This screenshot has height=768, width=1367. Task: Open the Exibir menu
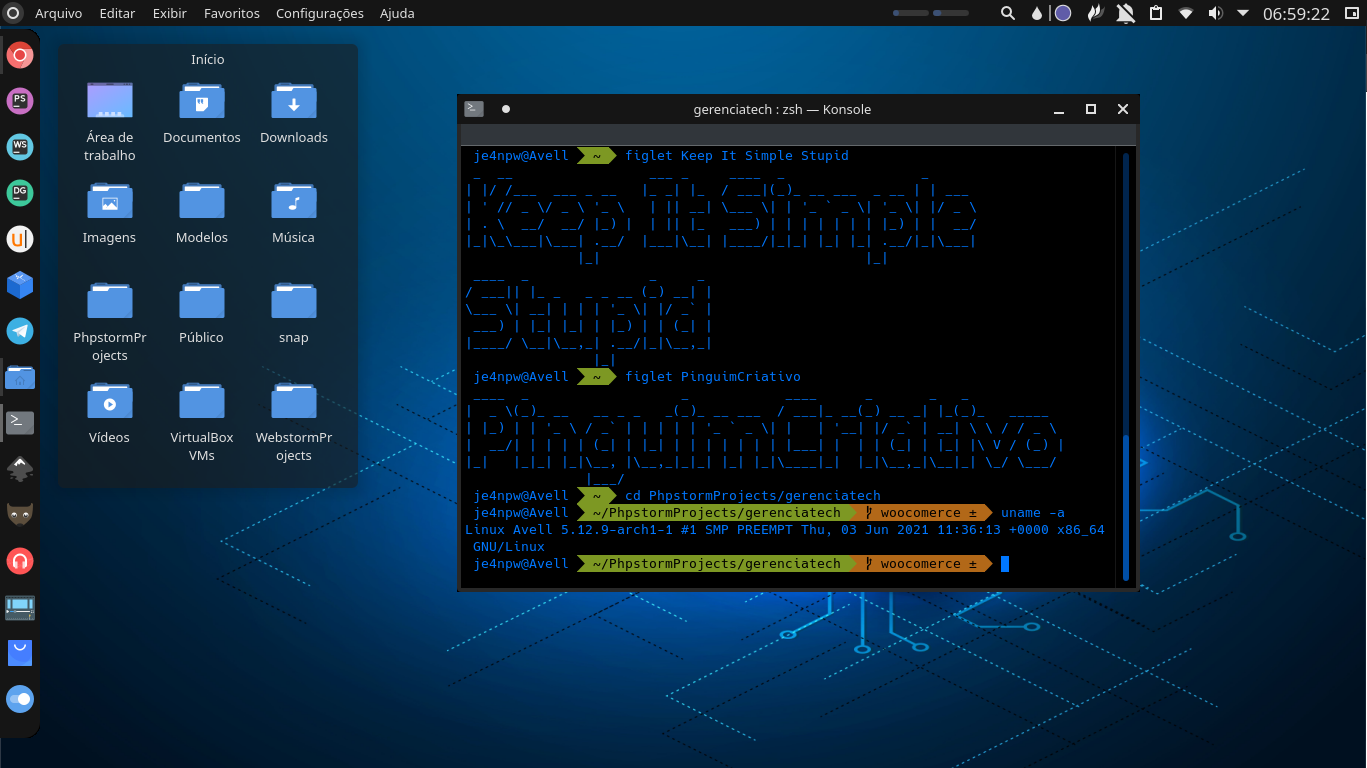(170, 13)
